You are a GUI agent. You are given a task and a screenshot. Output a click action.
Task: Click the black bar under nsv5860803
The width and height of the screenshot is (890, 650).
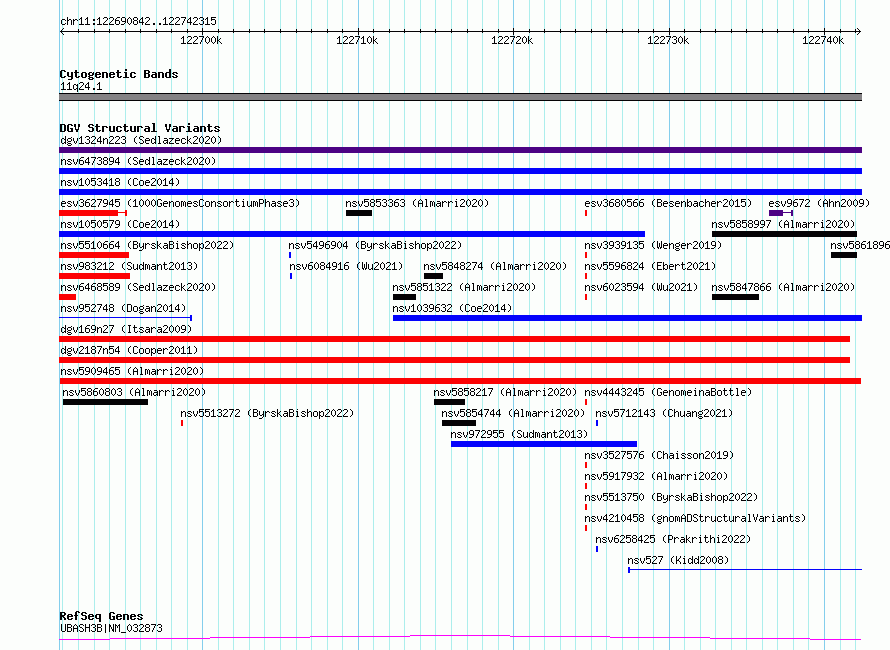[106, 402]
